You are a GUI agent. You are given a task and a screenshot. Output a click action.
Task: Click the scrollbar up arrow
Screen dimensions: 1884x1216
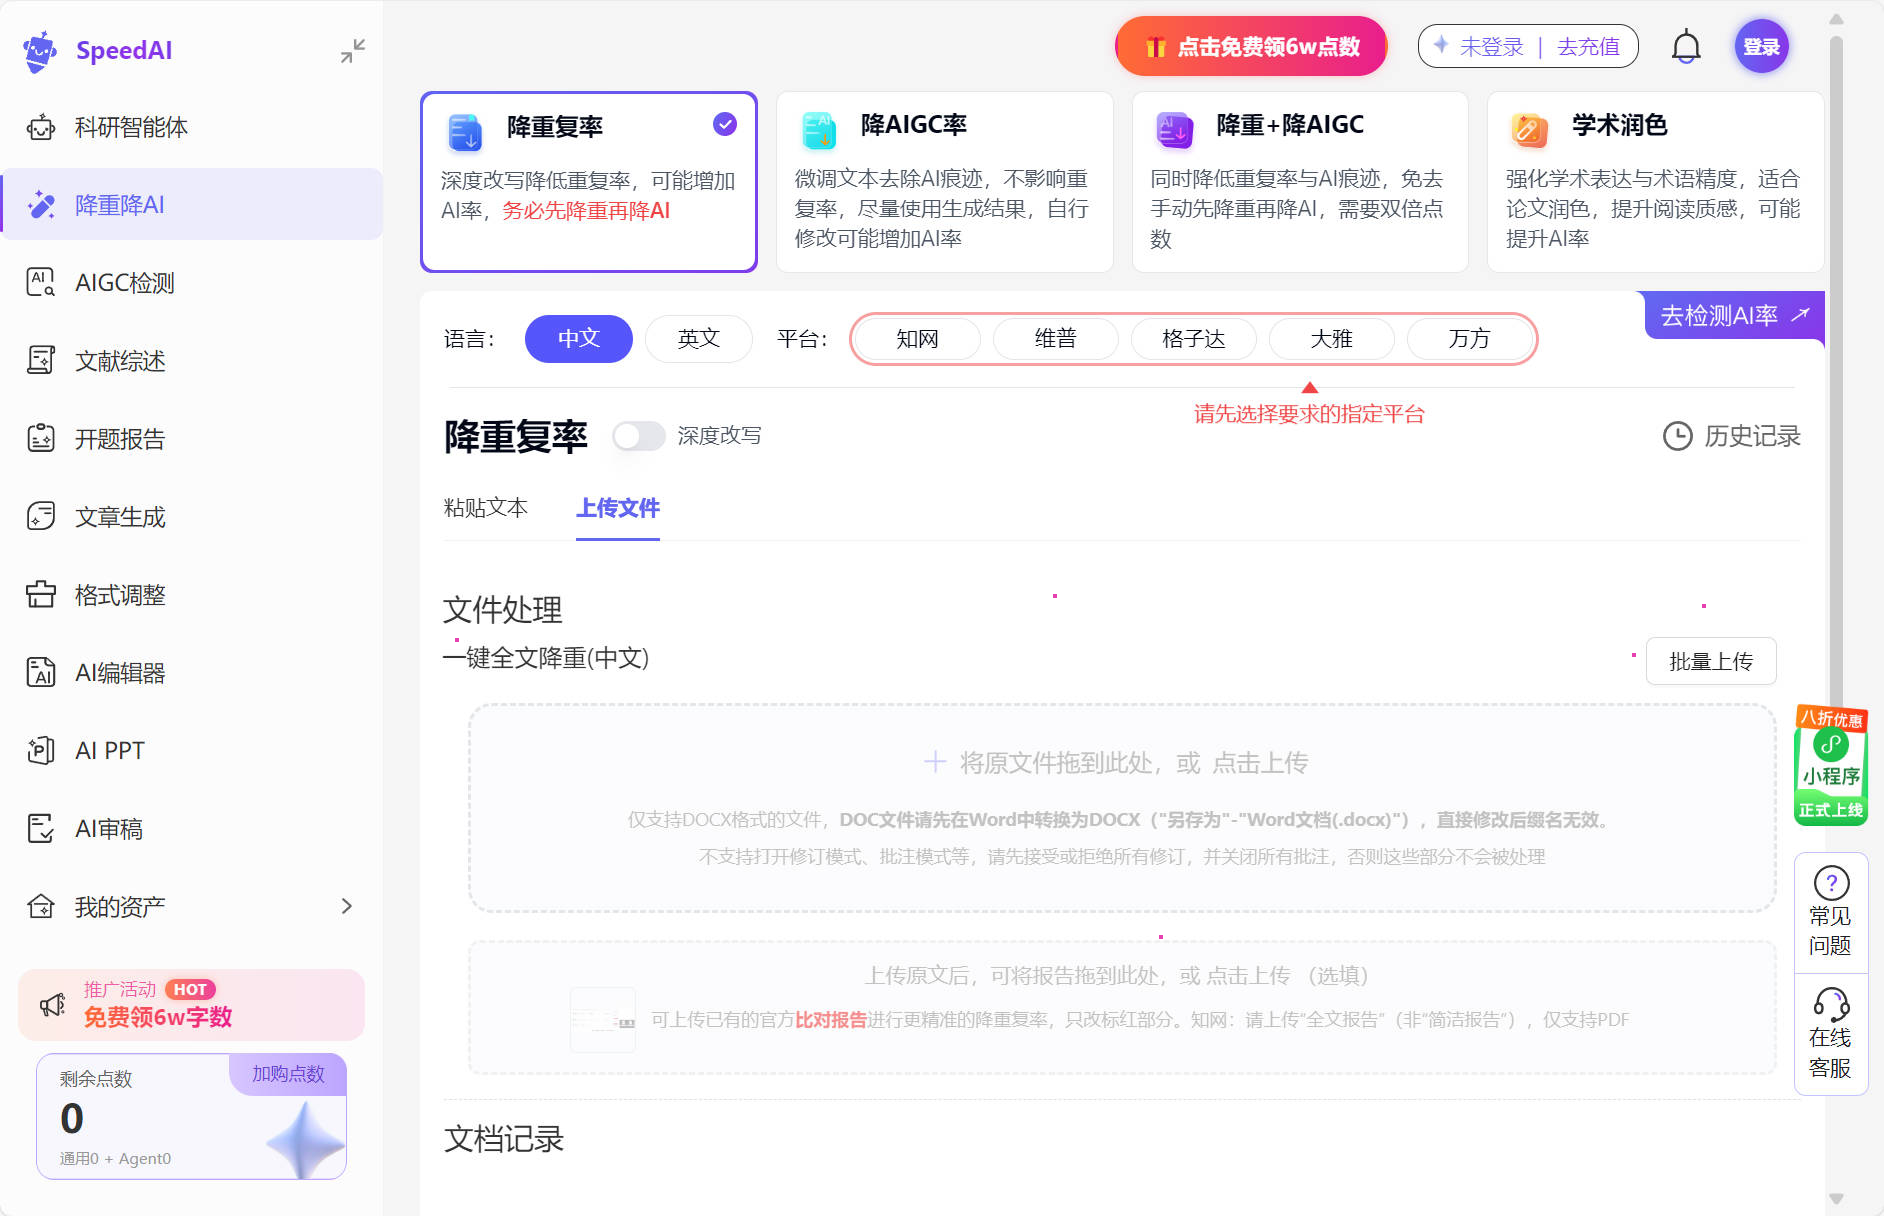point(1836,19)
